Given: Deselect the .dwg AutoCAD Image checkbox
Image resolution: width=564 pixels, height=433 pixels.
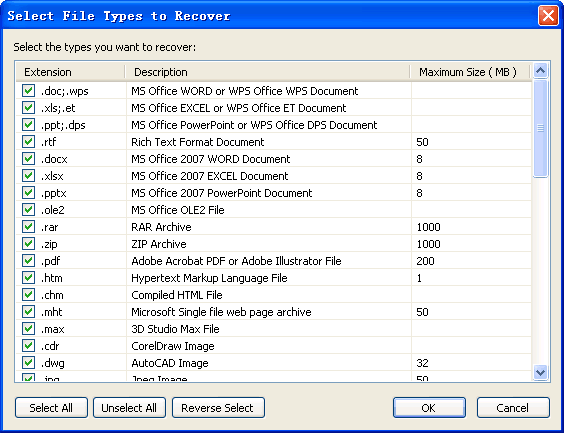Looking at the screenshot, I should click(x=28, y=363).
